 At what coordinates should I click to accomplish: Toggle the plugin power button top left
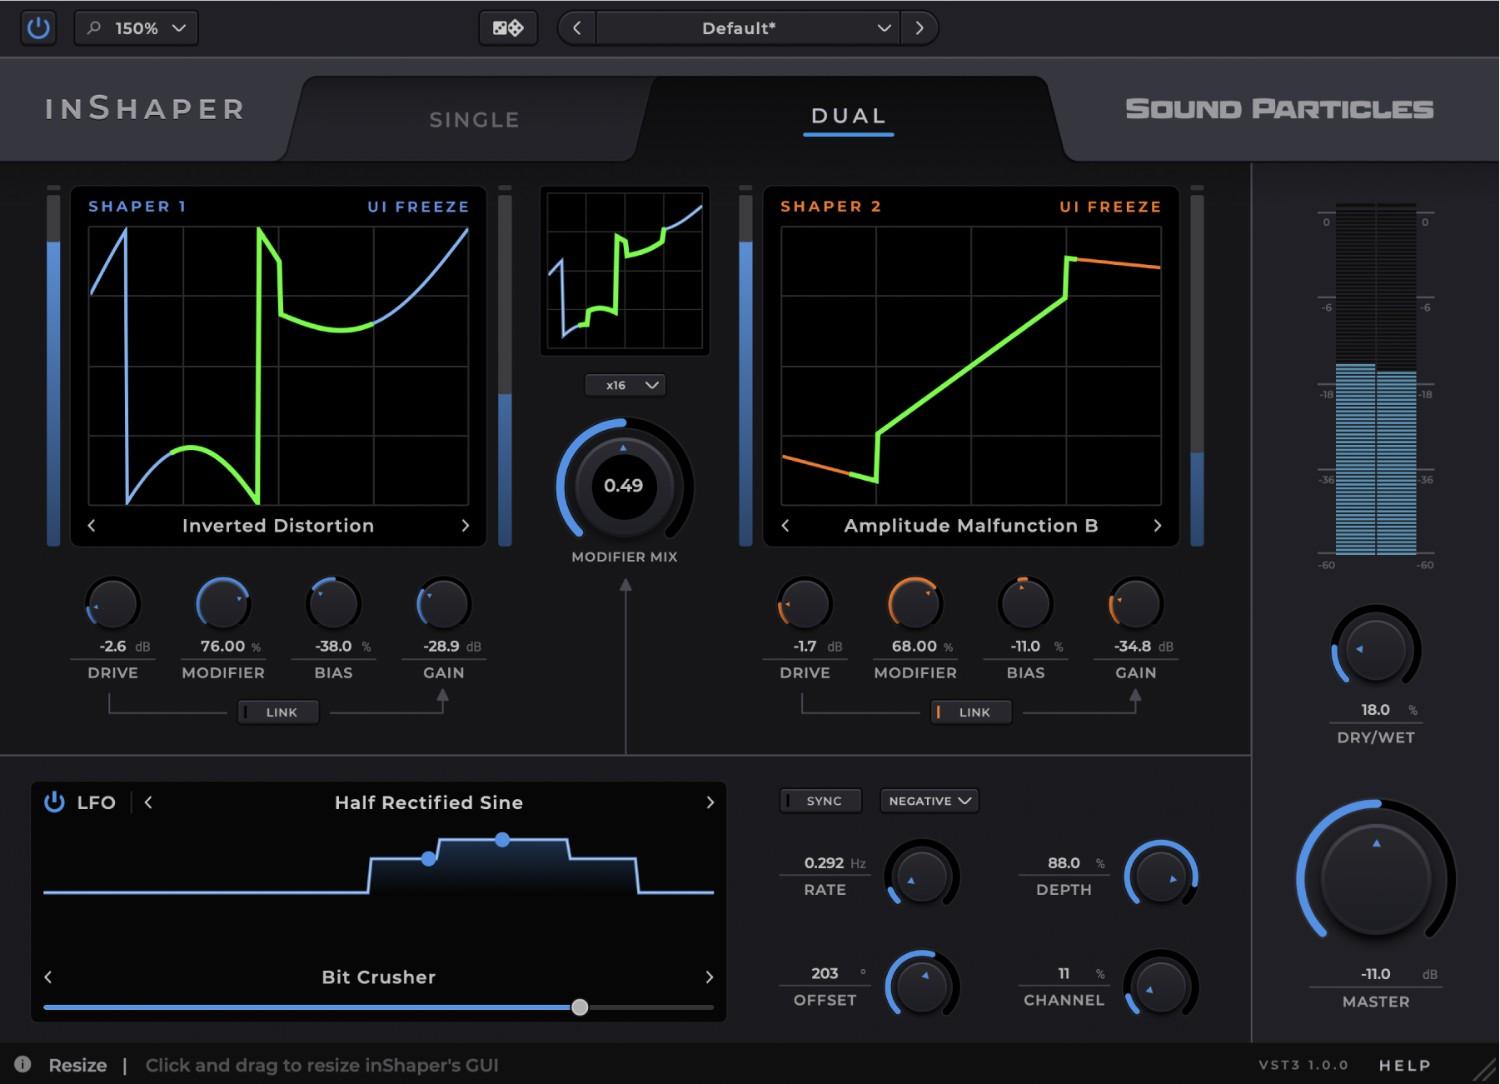(39, 28)
